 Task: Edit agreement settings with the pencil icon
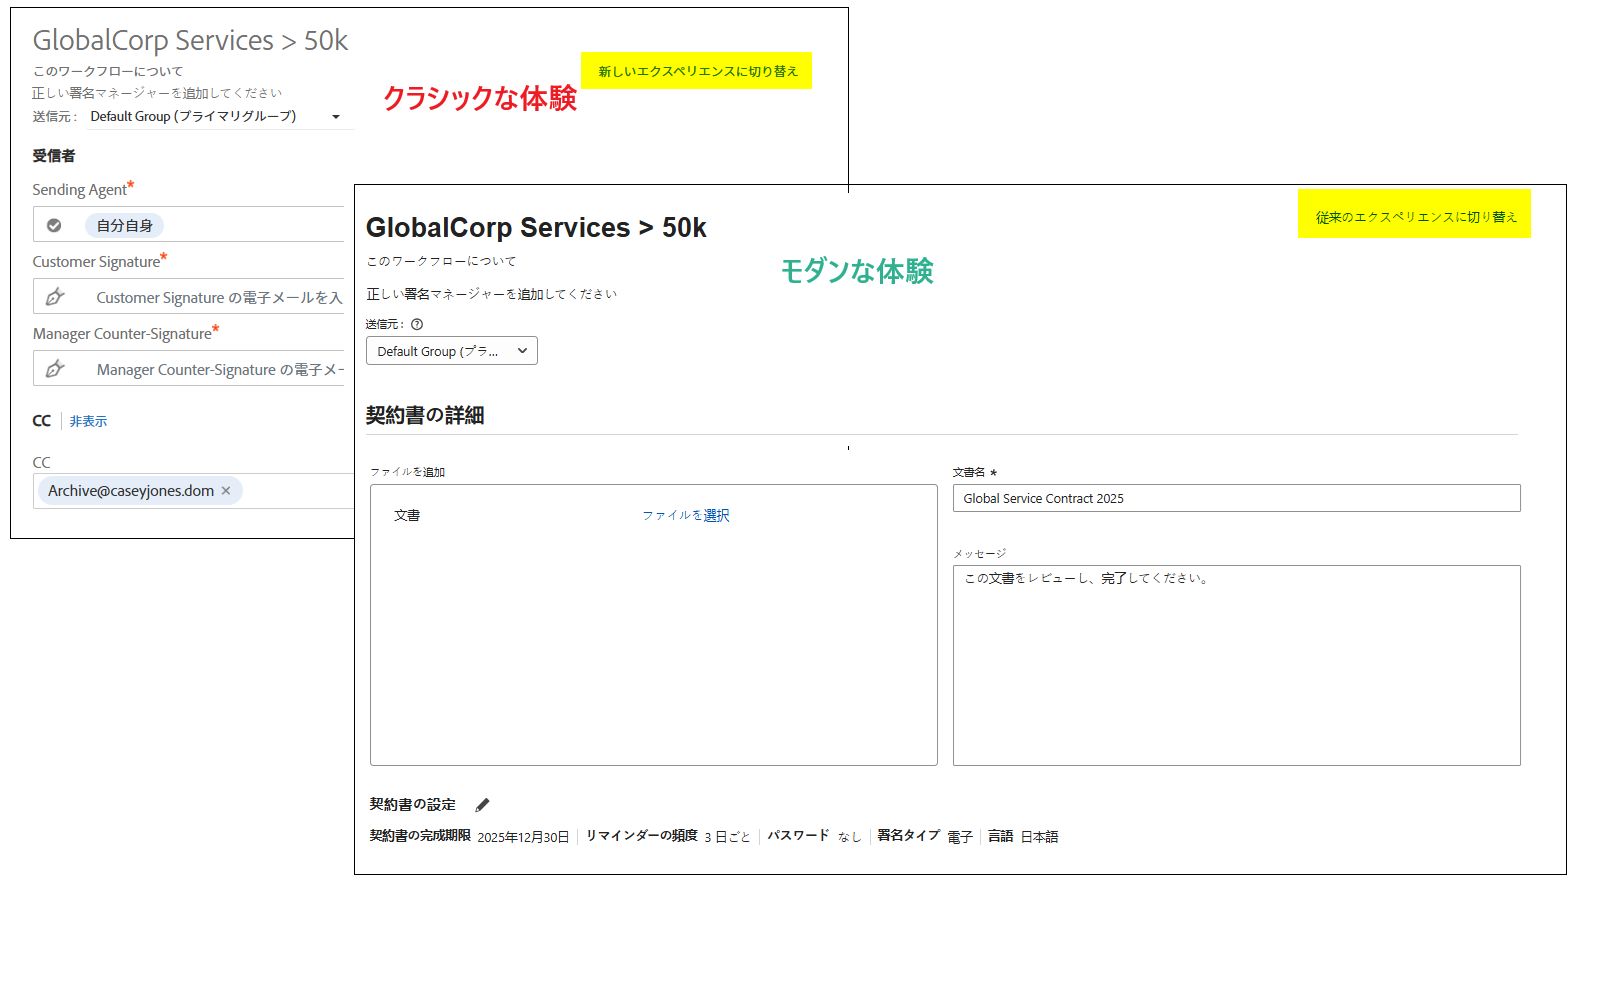tap(482, 805)
